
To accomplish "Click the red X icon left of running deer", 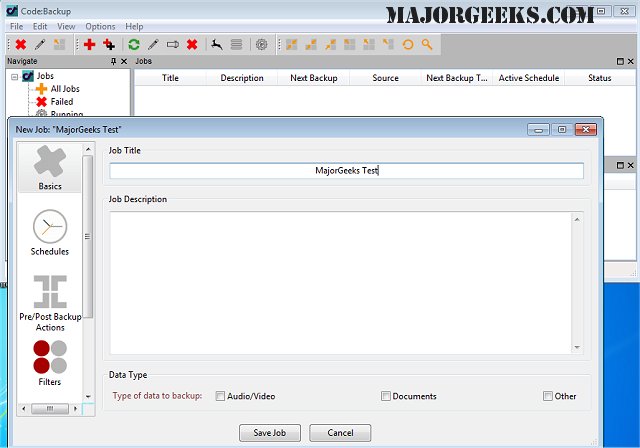I will tap(192, 44).
